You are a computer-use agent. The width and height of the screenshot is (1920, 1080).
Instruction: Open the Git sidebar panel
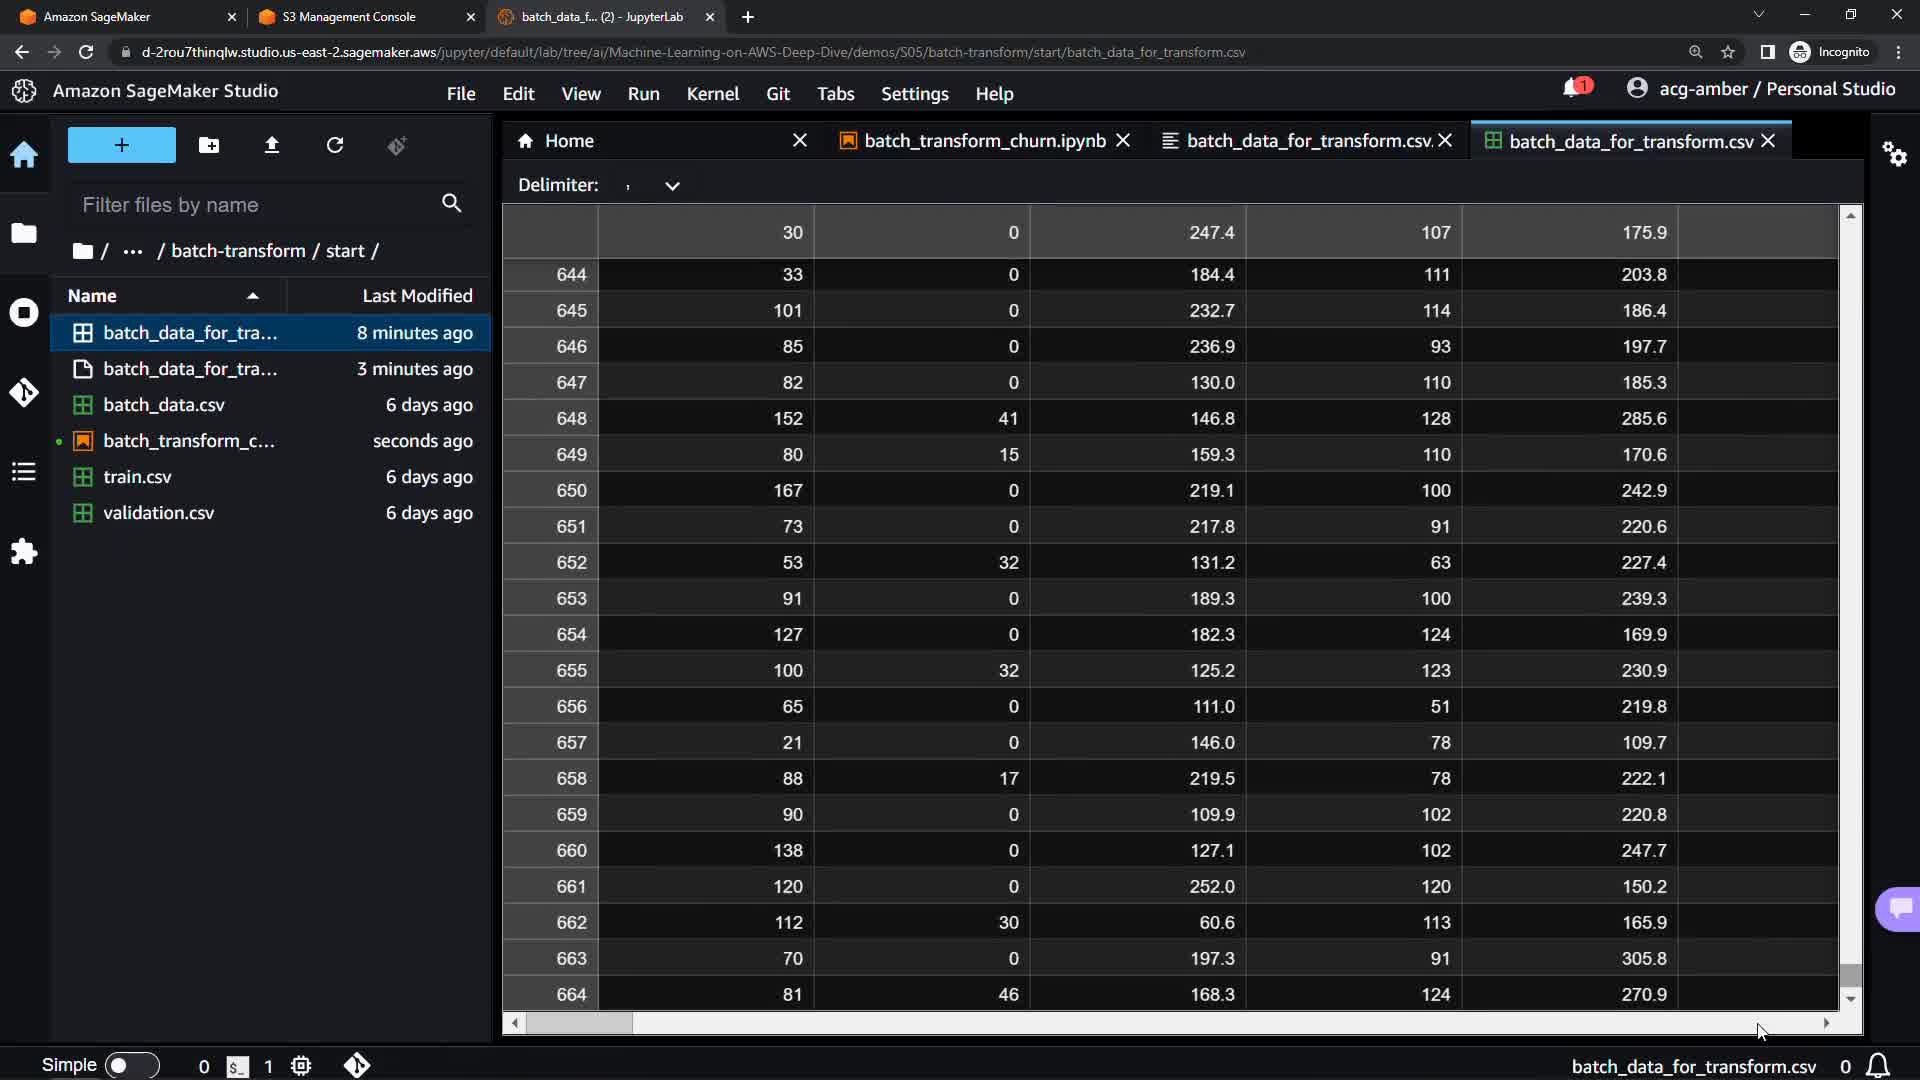24,392
